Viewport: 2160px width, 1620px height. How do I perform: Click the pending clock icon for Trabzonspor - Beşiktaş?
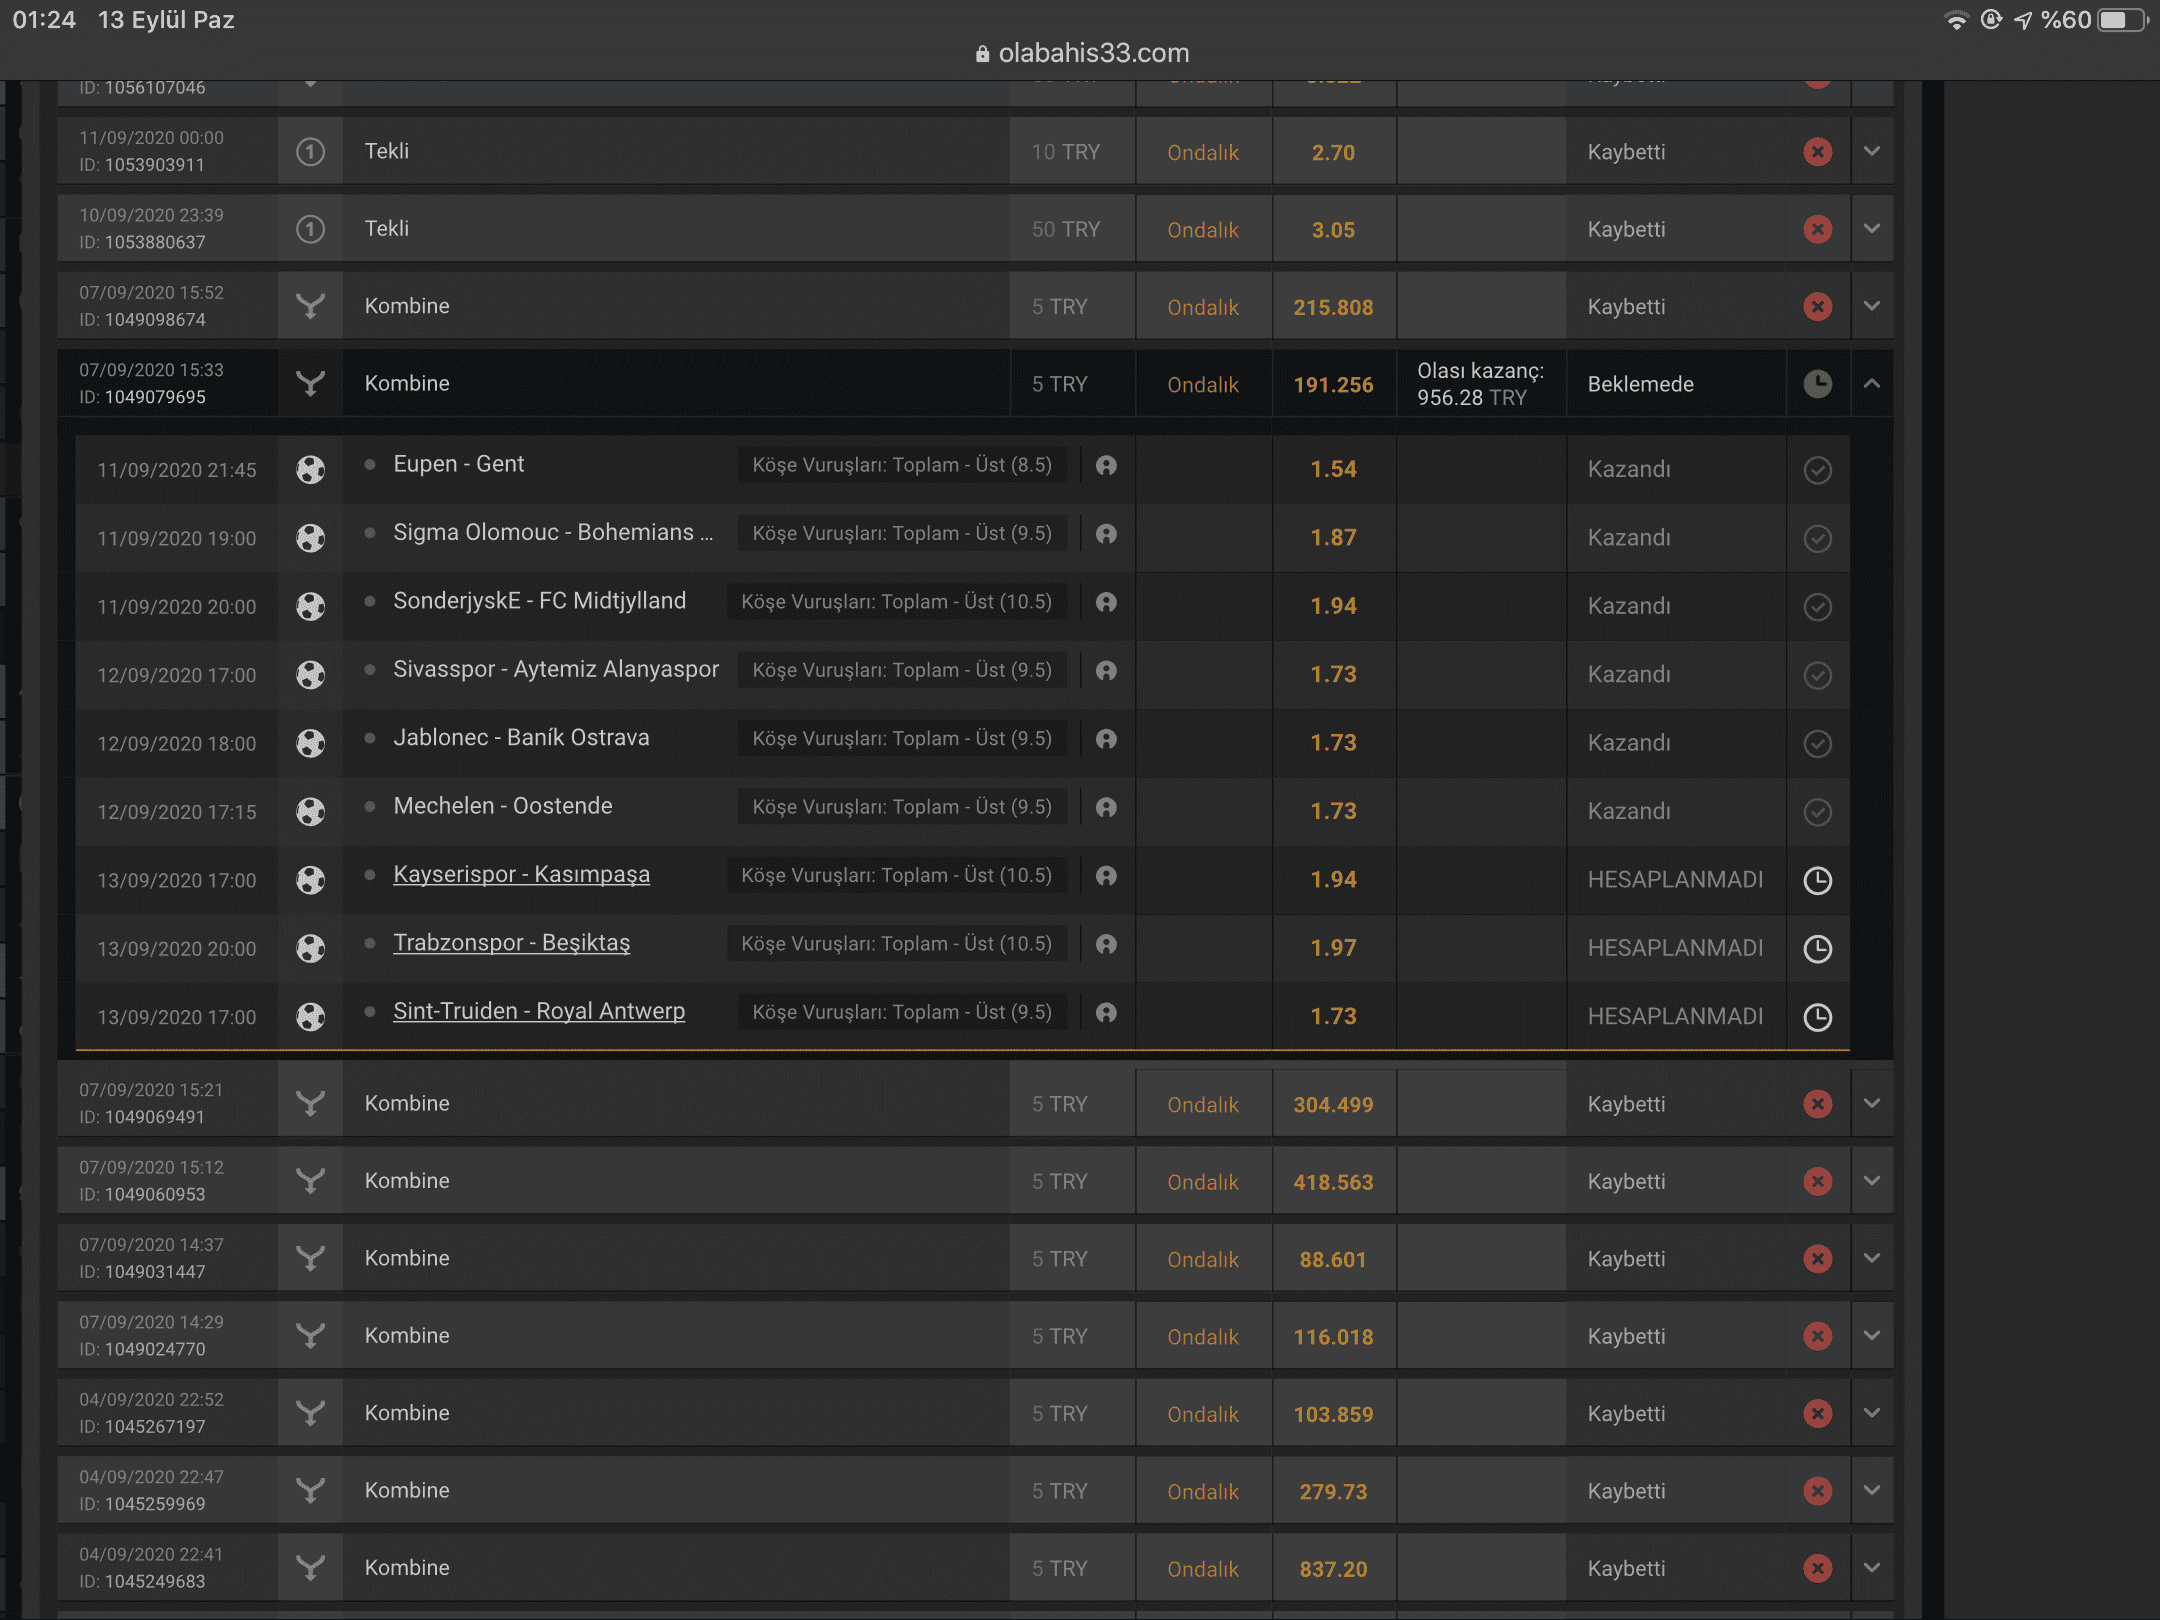[x=1818, y=948]
